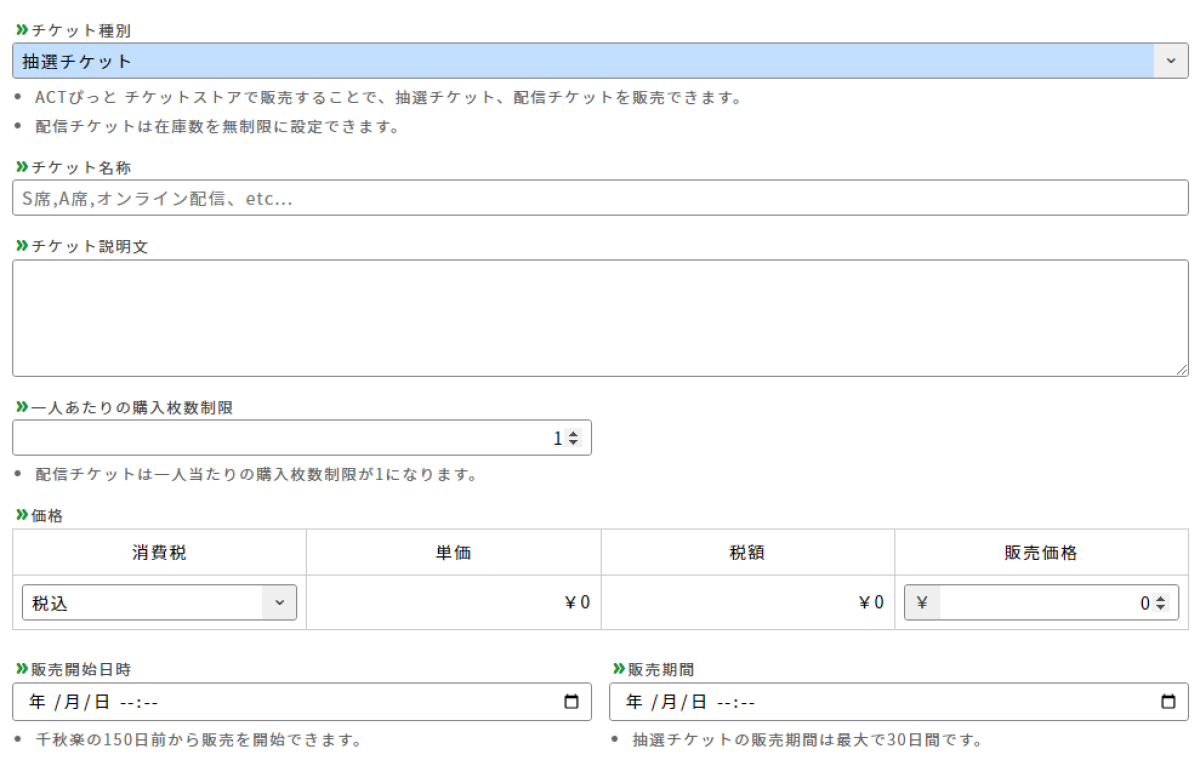Viewport: 1200px width, 766px height.
Task: Expand the 消費税 dropdown set to 税込
Action: (159, 603)
